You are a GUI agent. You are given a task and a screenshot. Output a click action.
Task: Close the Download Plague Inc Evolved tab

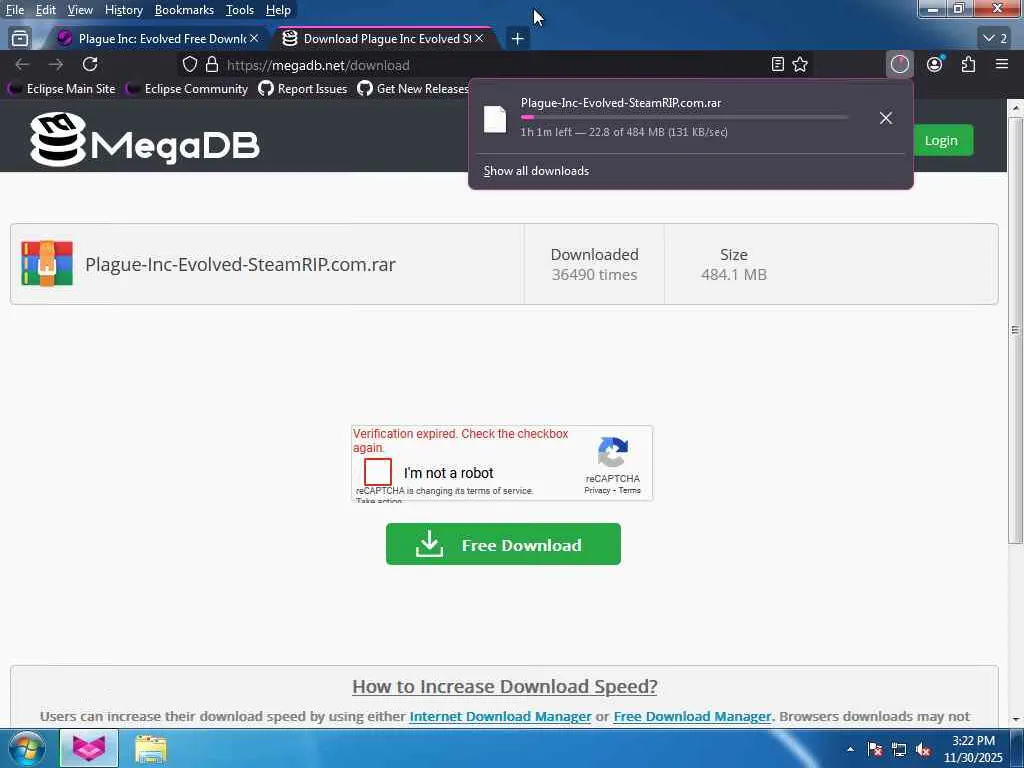479,39
